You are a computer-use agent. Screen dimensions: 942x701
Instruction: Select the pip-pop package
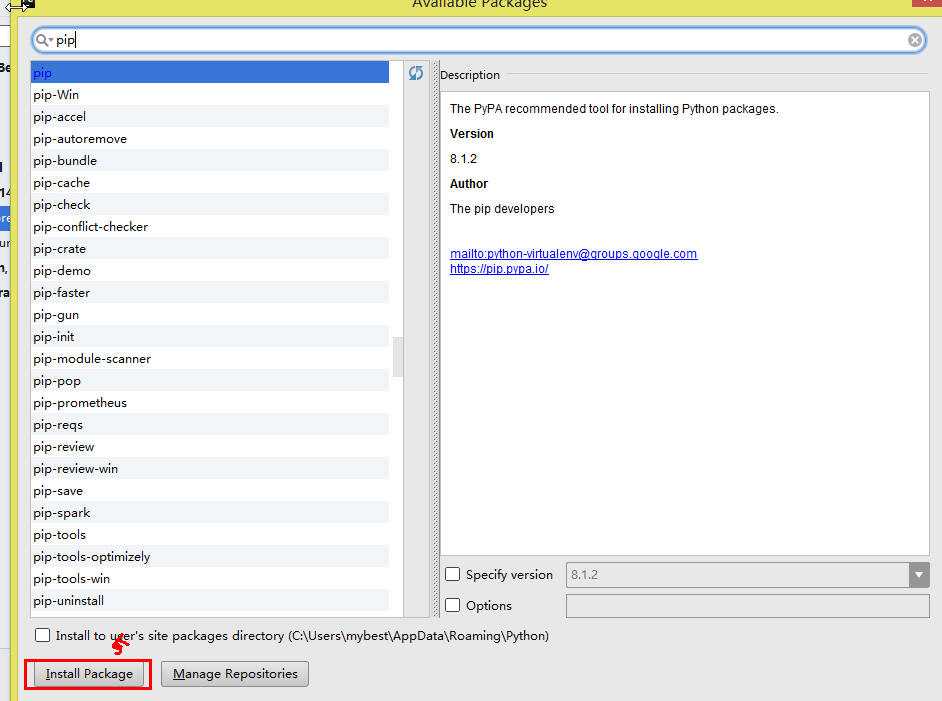point(210,381)
